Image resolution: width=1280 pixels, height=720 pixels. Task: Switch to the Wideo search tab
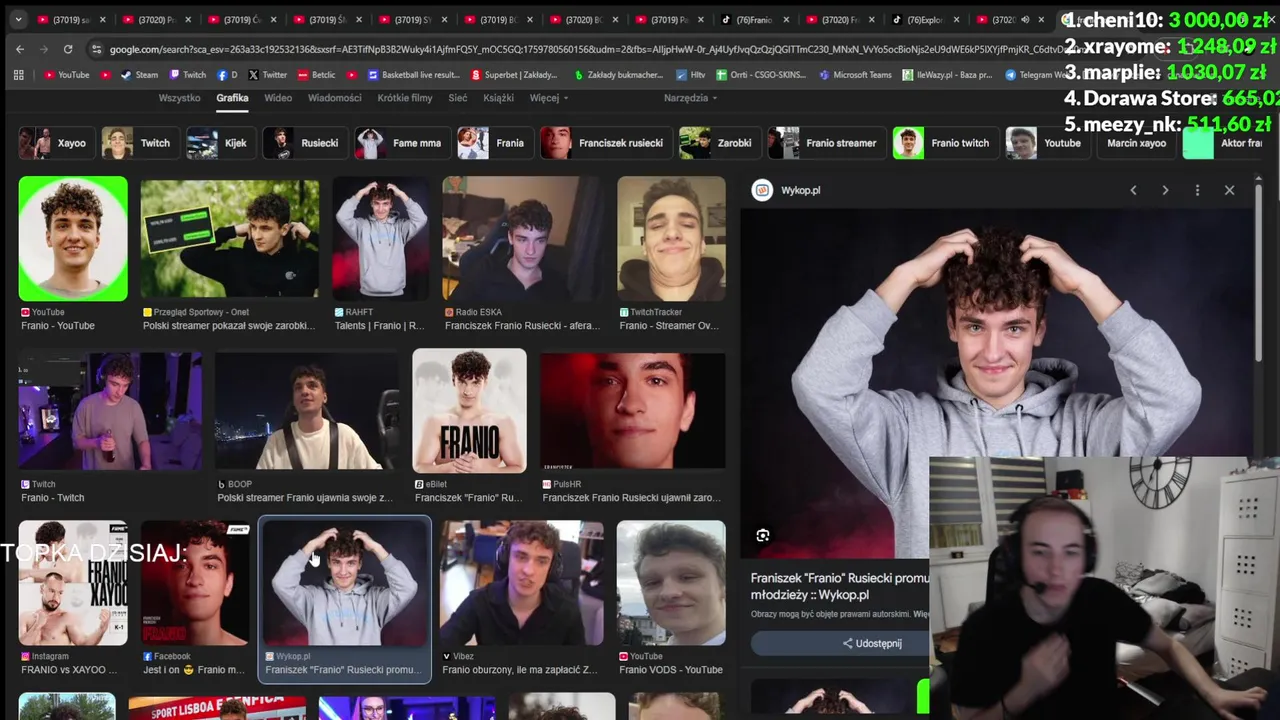278,98
